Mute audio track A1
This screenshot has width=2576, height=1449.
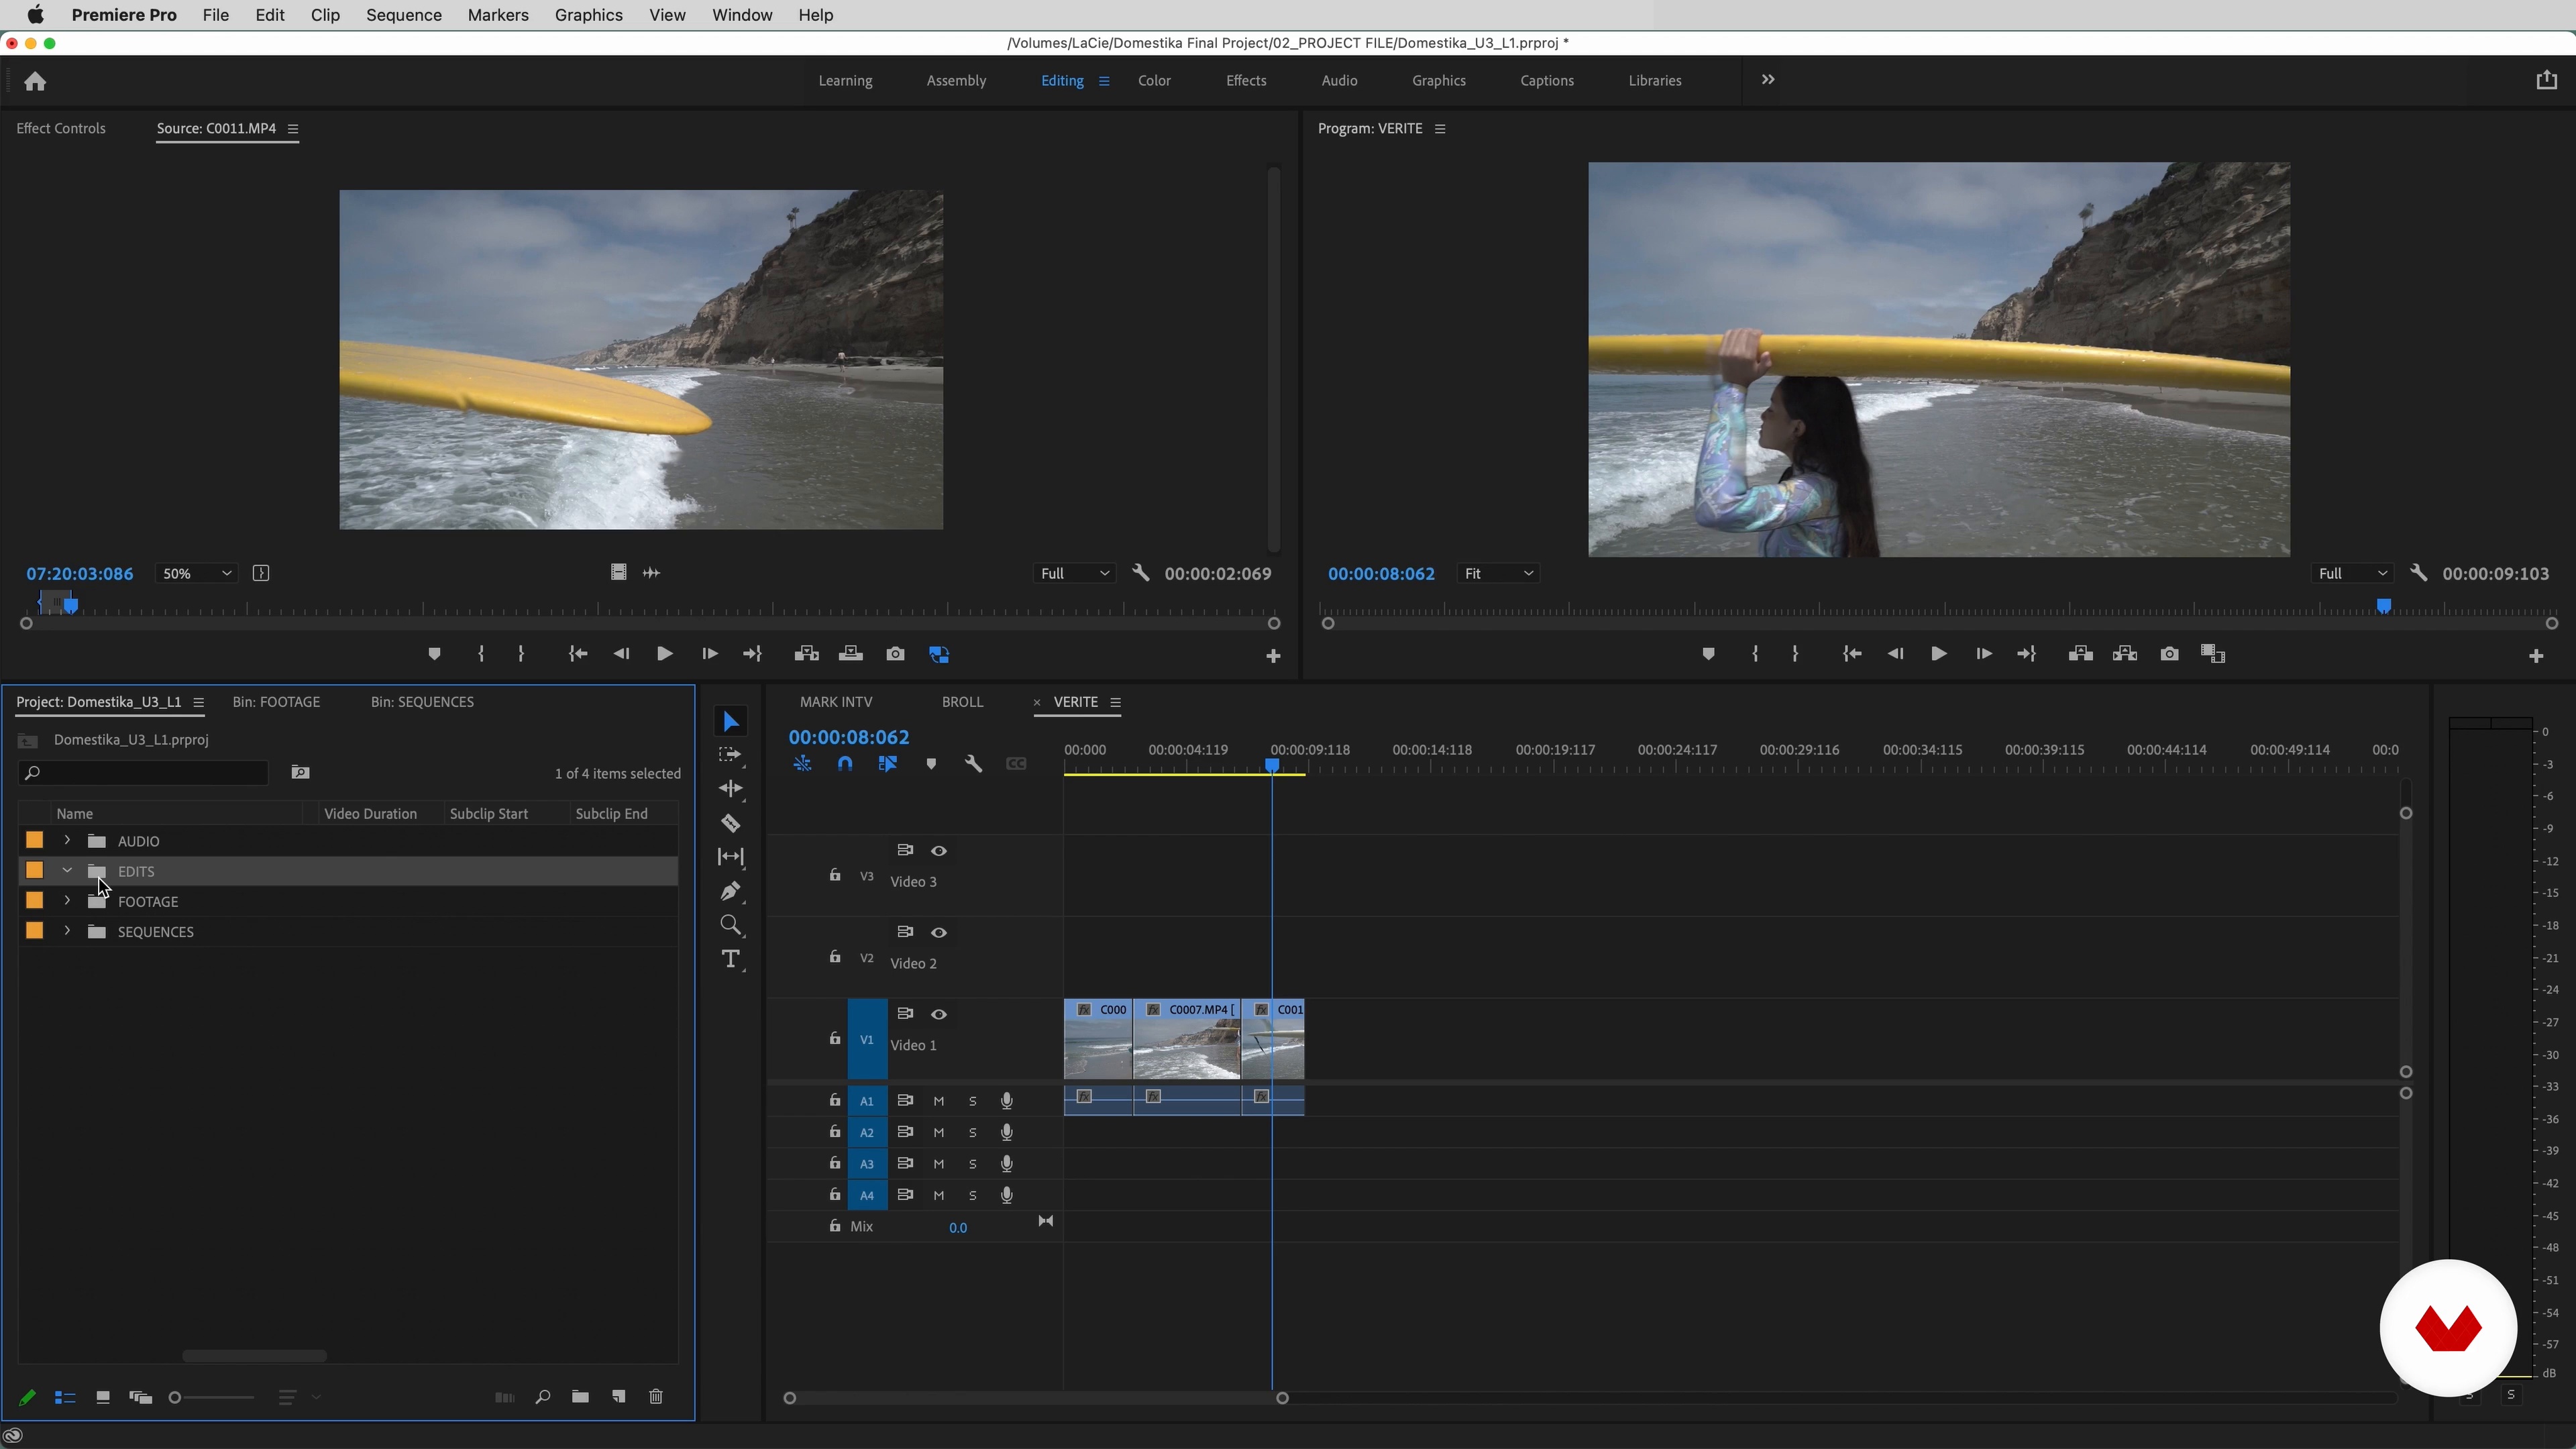938,1101
